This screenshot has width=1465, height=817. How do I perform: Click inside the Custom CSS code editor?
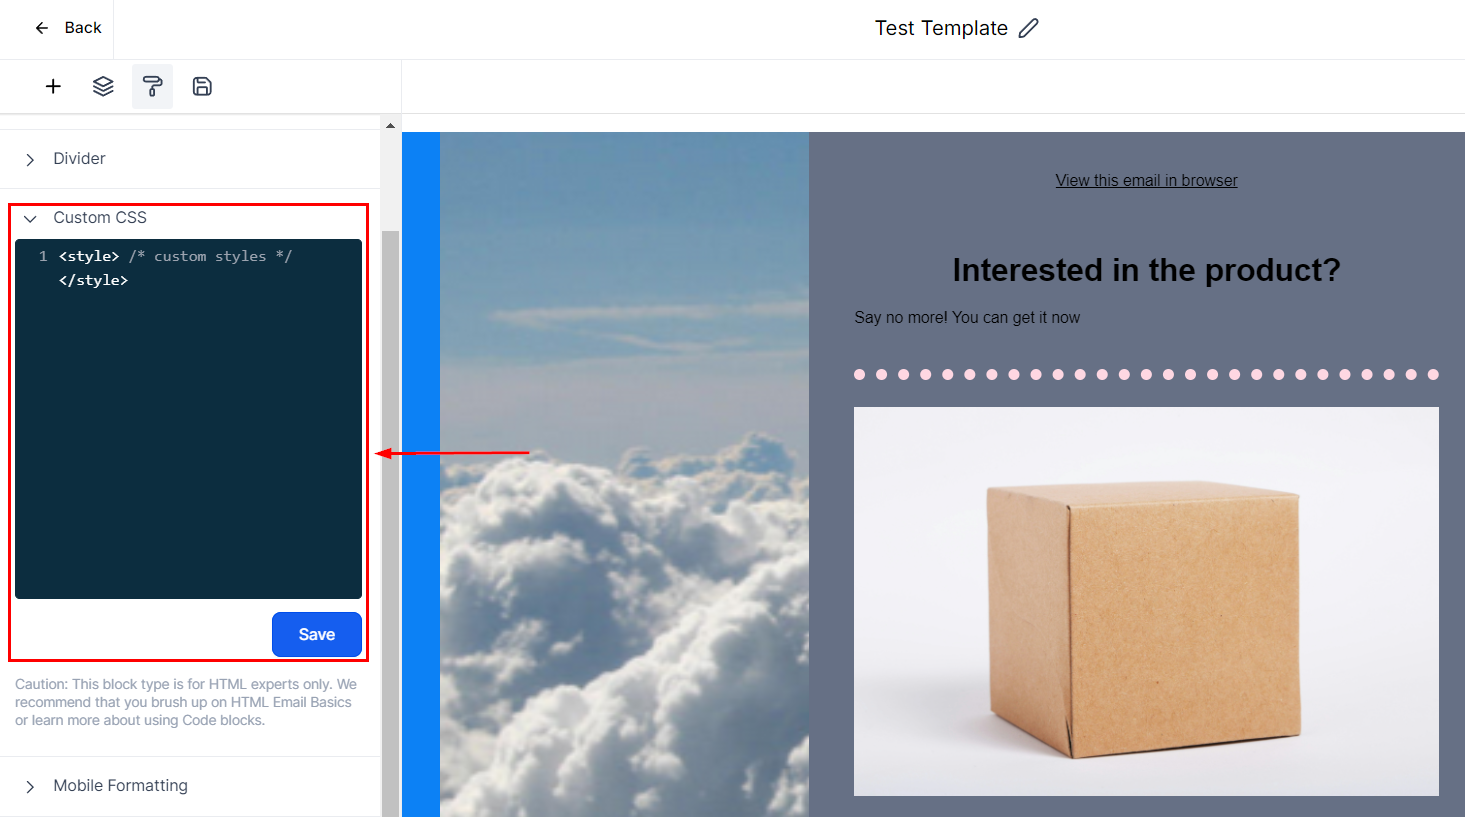188,420
